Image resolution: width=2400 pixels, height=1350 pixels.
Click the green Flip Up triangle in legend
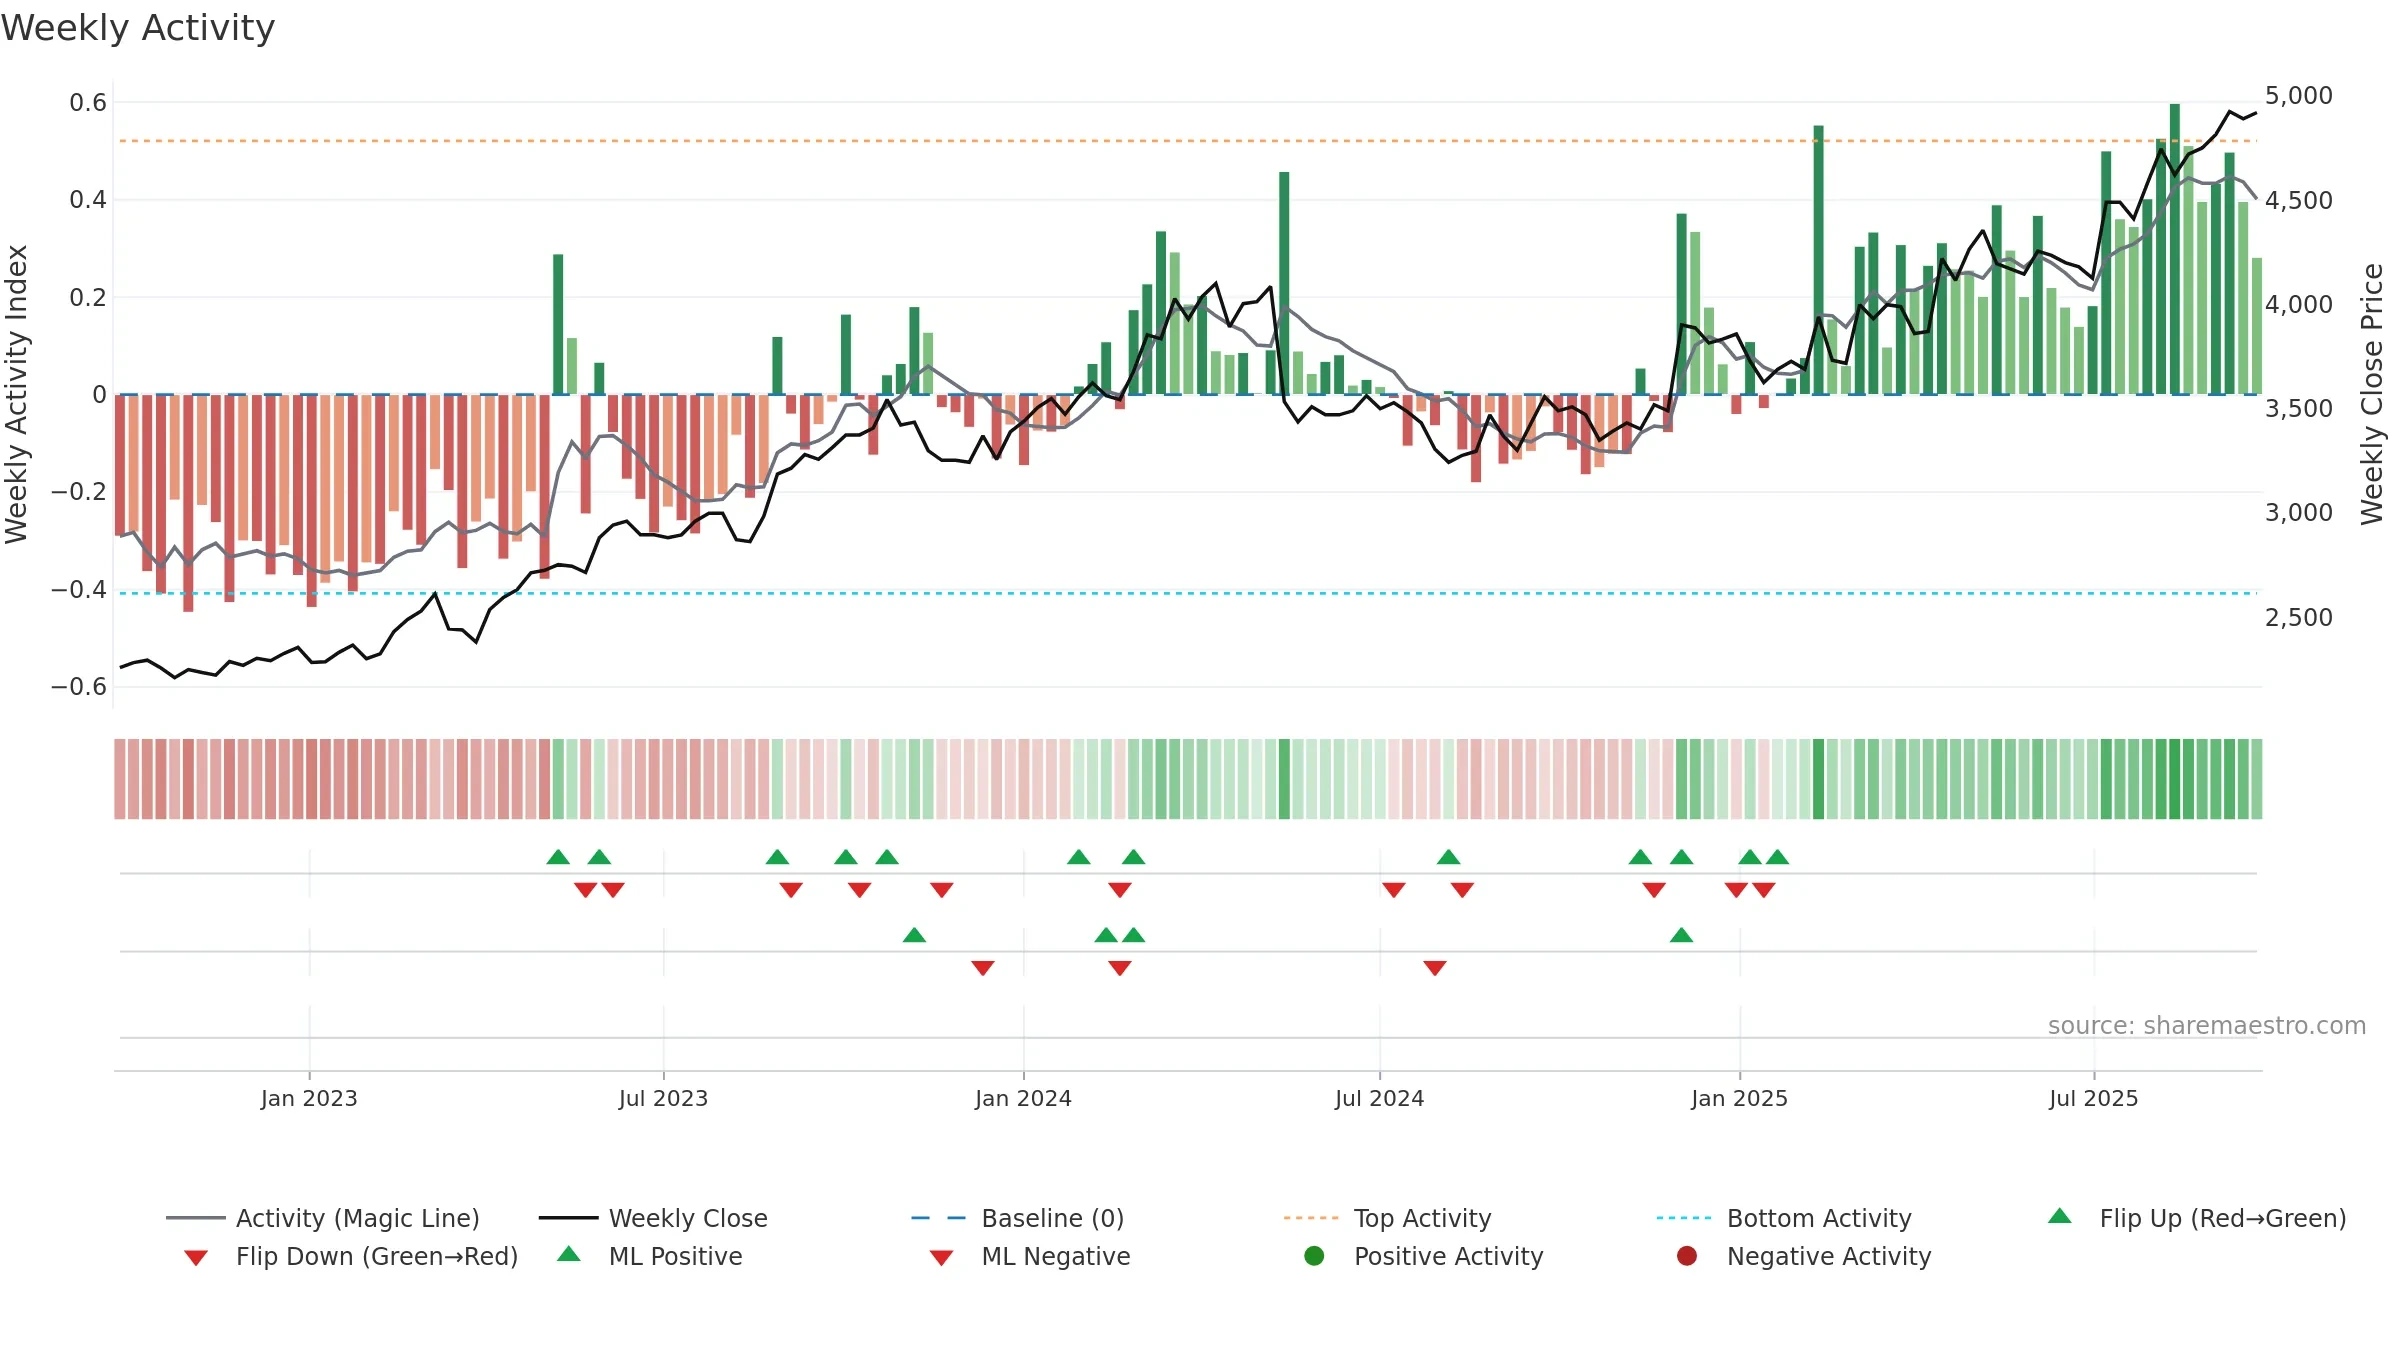tap(2060, 1216)
